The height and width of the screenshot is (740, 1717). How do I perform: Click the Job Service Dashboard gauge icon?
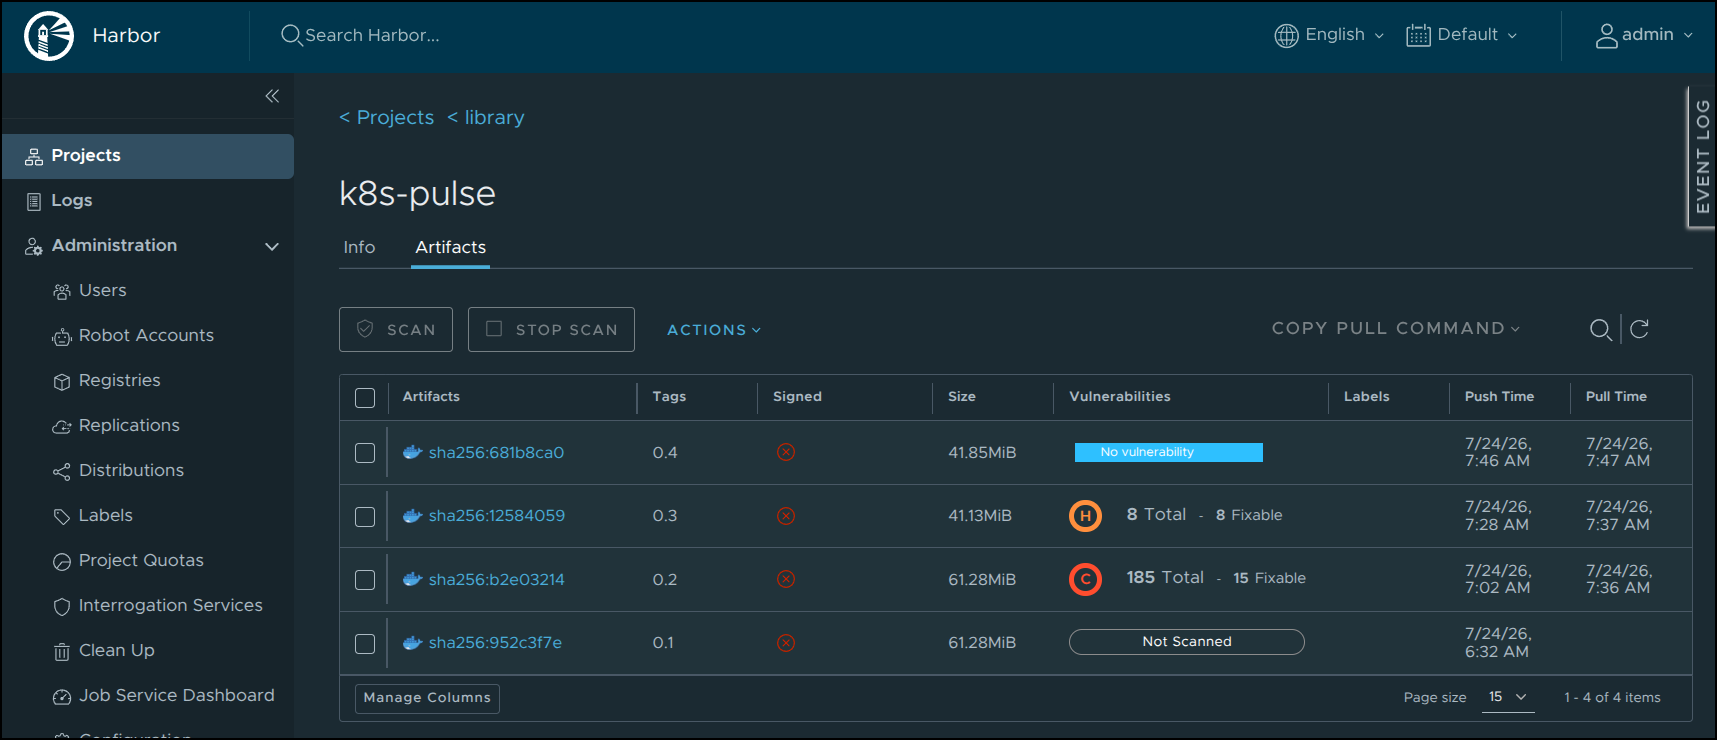pos(62,696)
